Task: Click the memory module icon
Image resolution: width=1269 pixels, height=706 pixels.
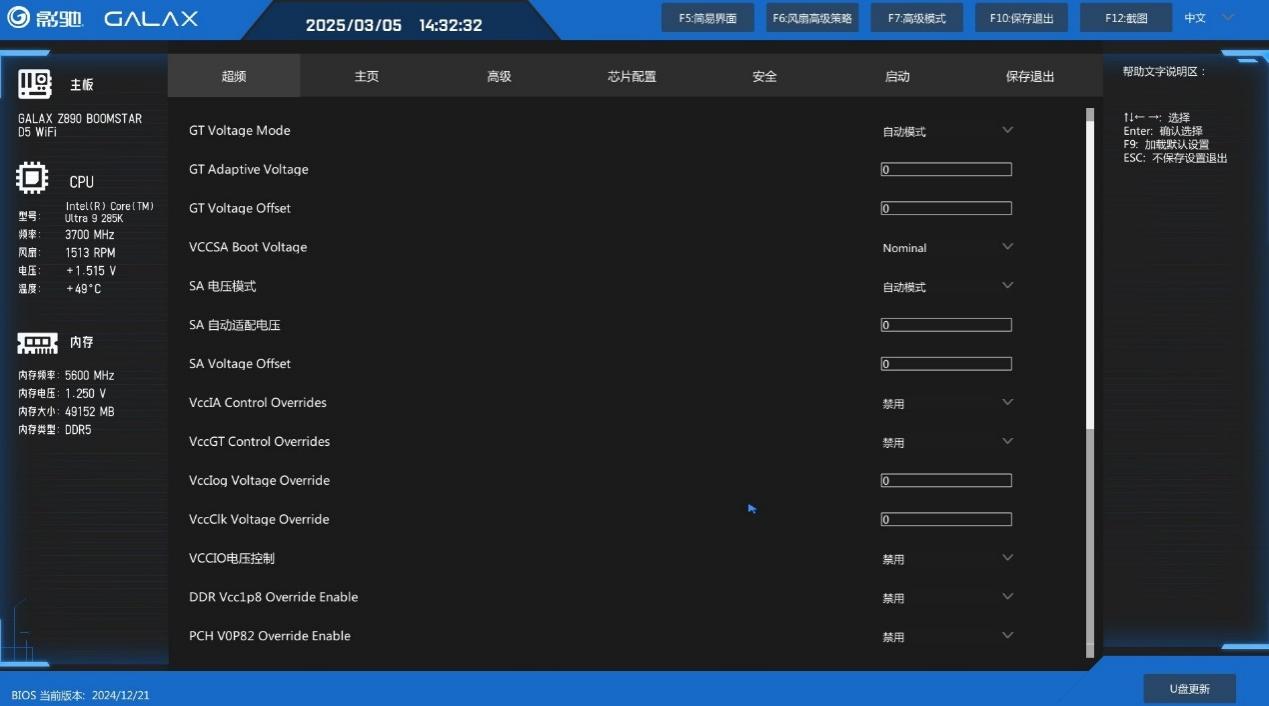Action: tap(37, 343)
